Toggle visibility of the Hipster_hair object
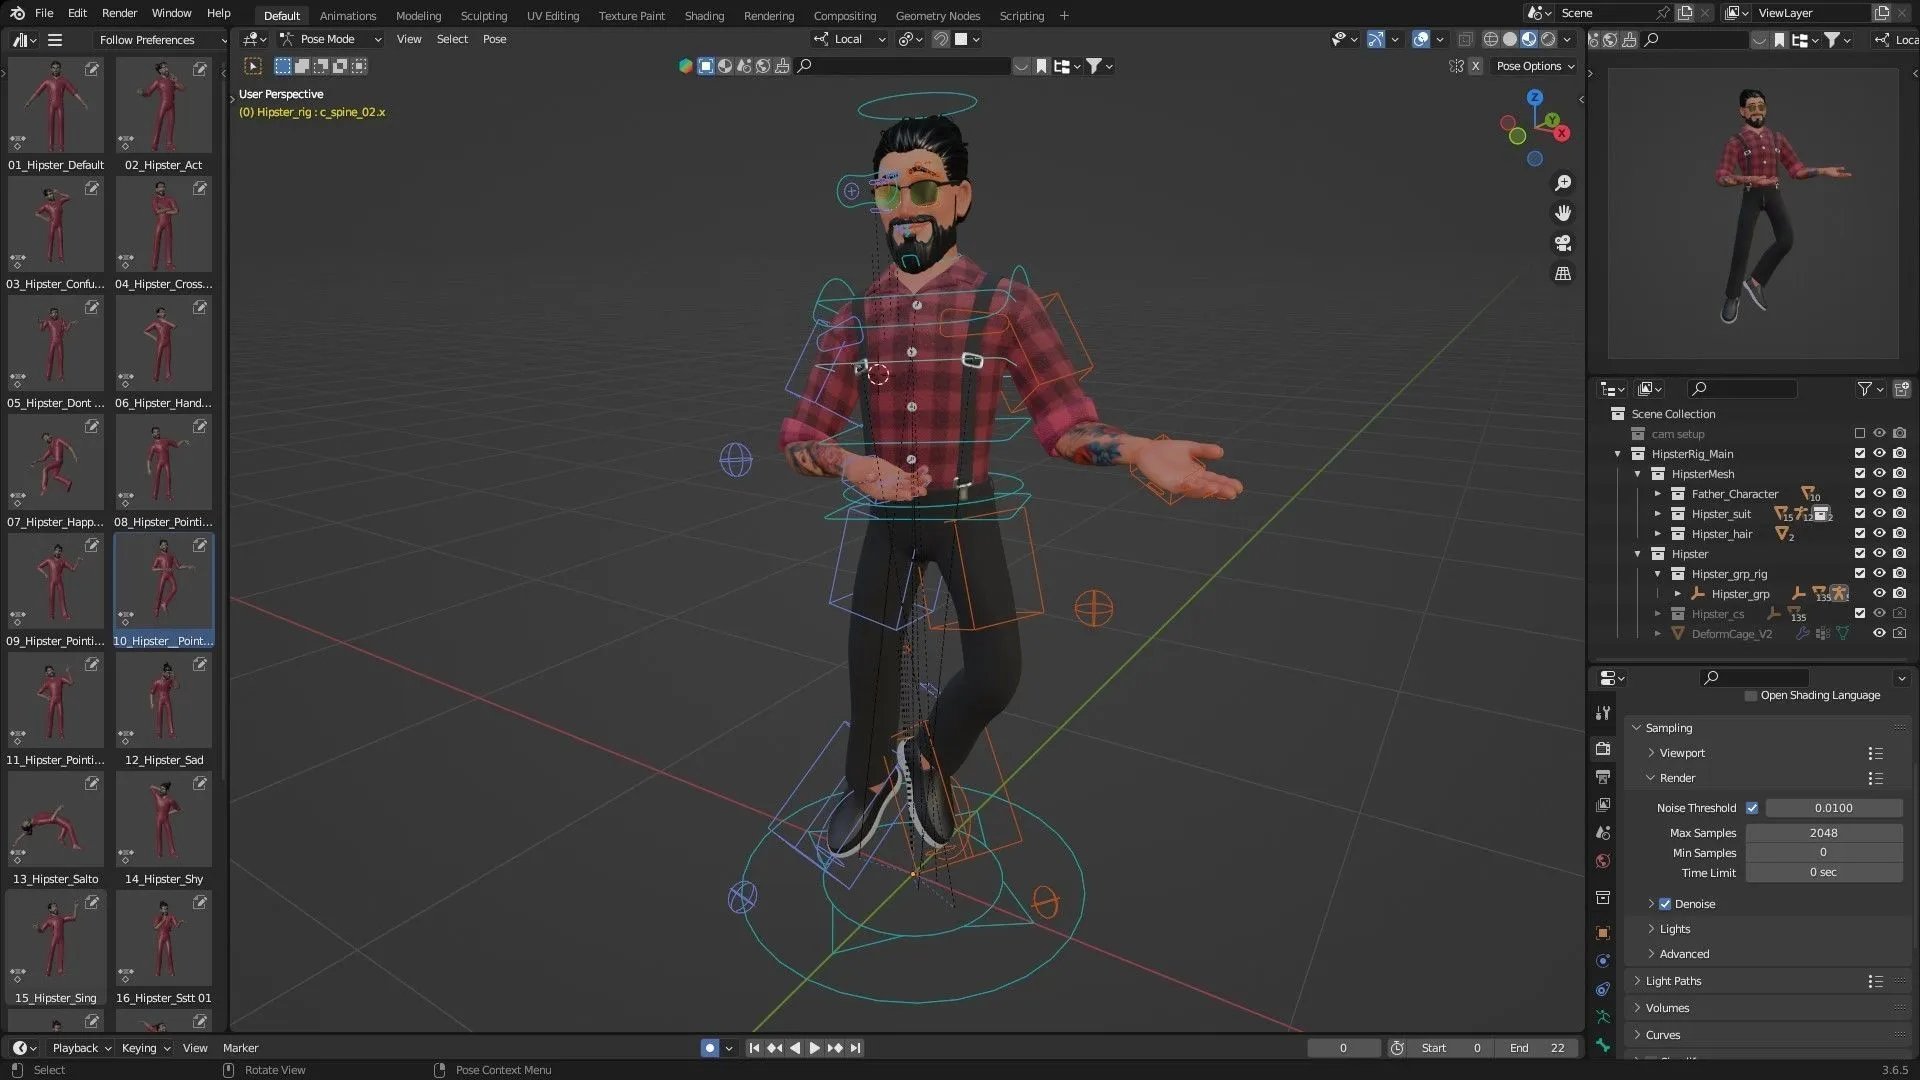1920x1080 pixels. click(x=1879, y=533)
